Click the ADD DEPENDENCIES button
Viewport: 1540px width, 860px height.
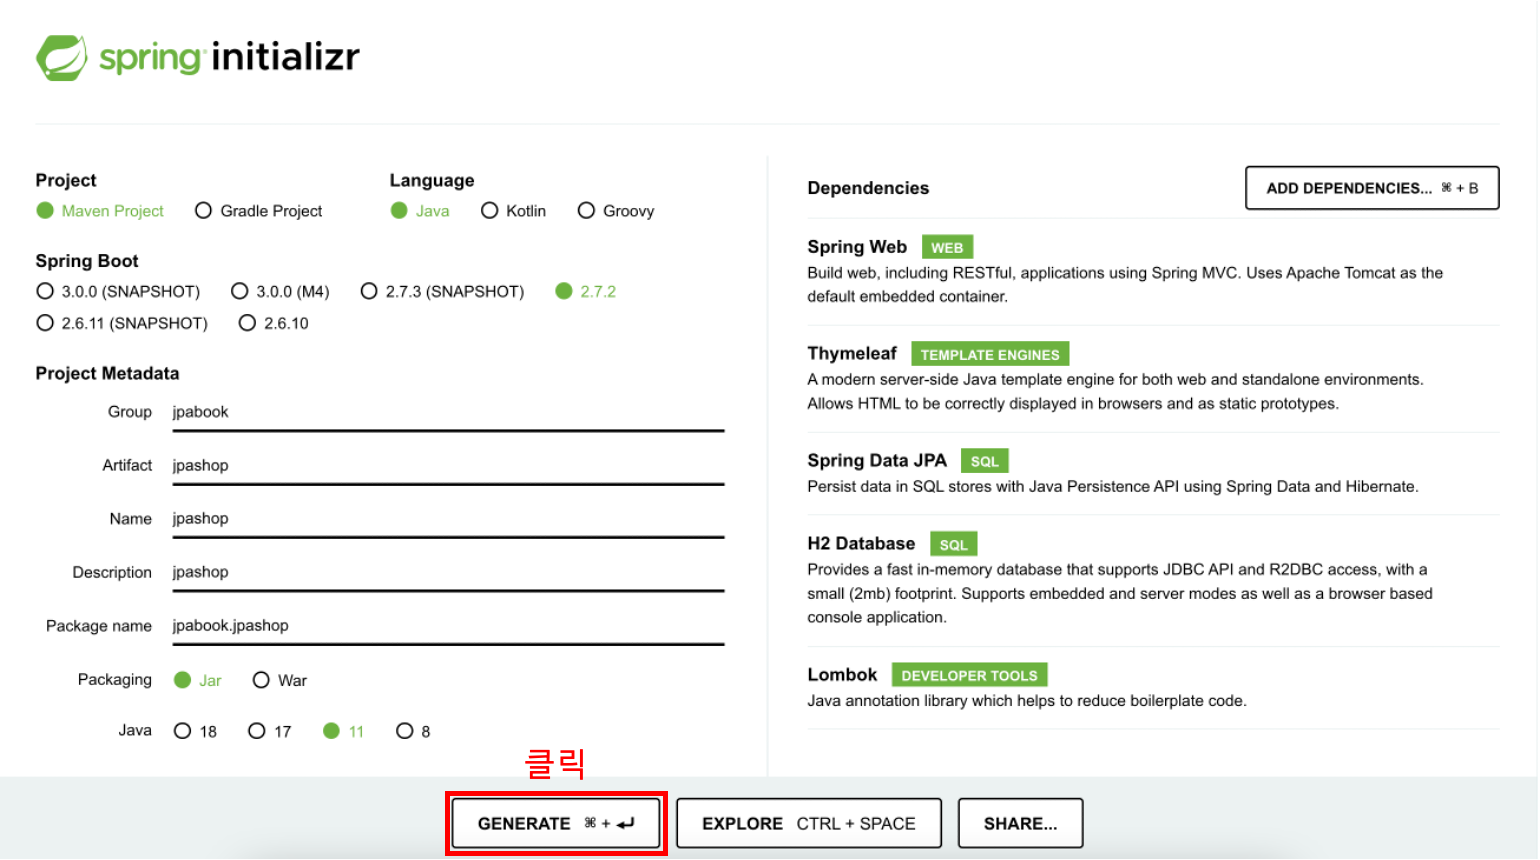pos(1372,188)
